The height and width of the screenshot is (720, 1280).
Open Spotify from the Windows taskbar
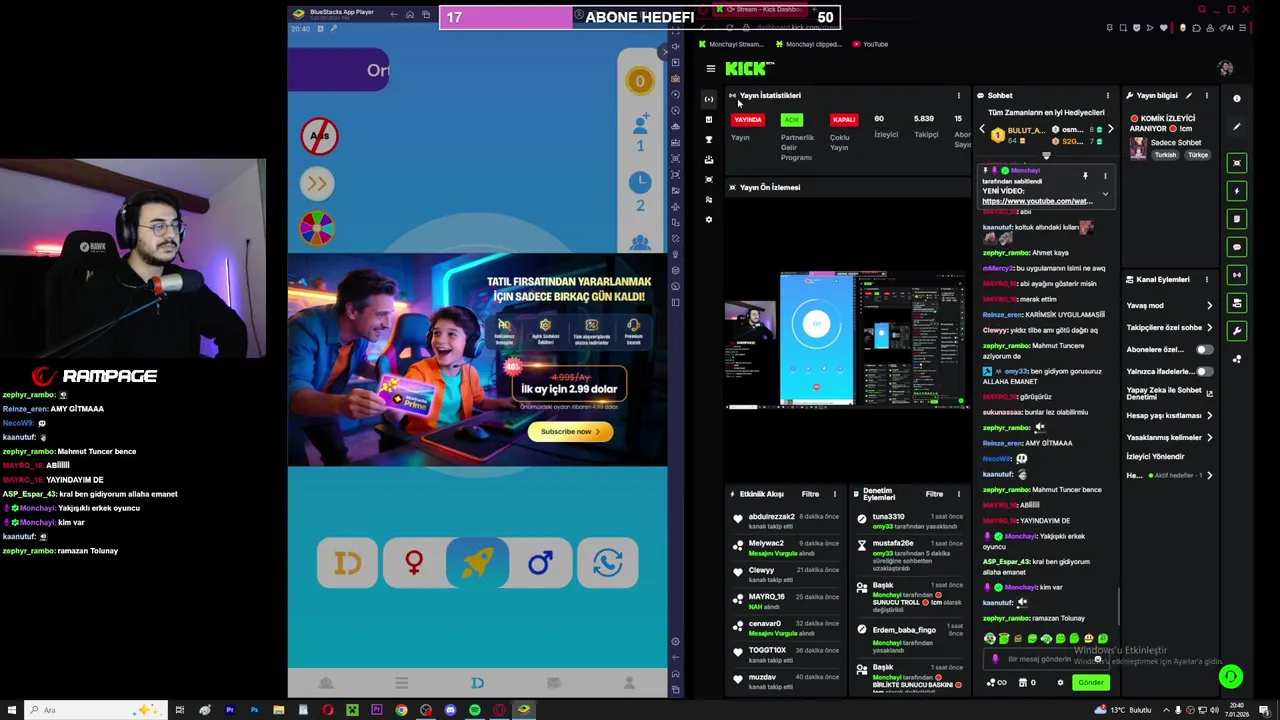click(x=474, y=710)
